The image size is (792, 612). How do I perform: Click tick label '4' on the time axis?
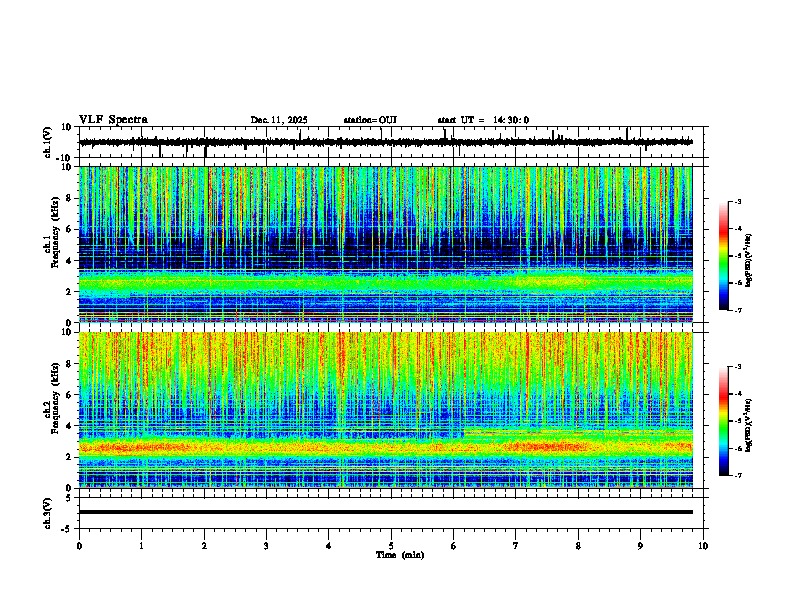[329, 546]
